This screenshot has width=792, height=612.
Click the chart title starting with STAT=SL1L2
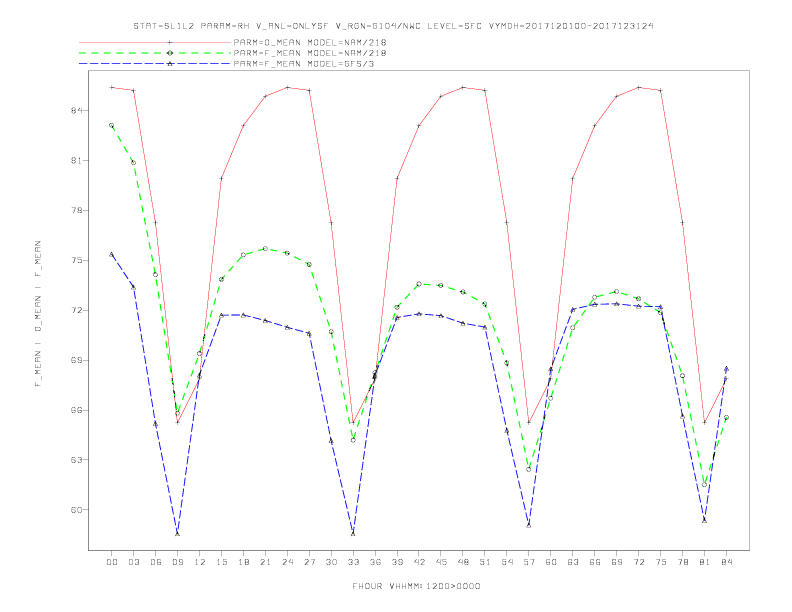tap(393, 26)
